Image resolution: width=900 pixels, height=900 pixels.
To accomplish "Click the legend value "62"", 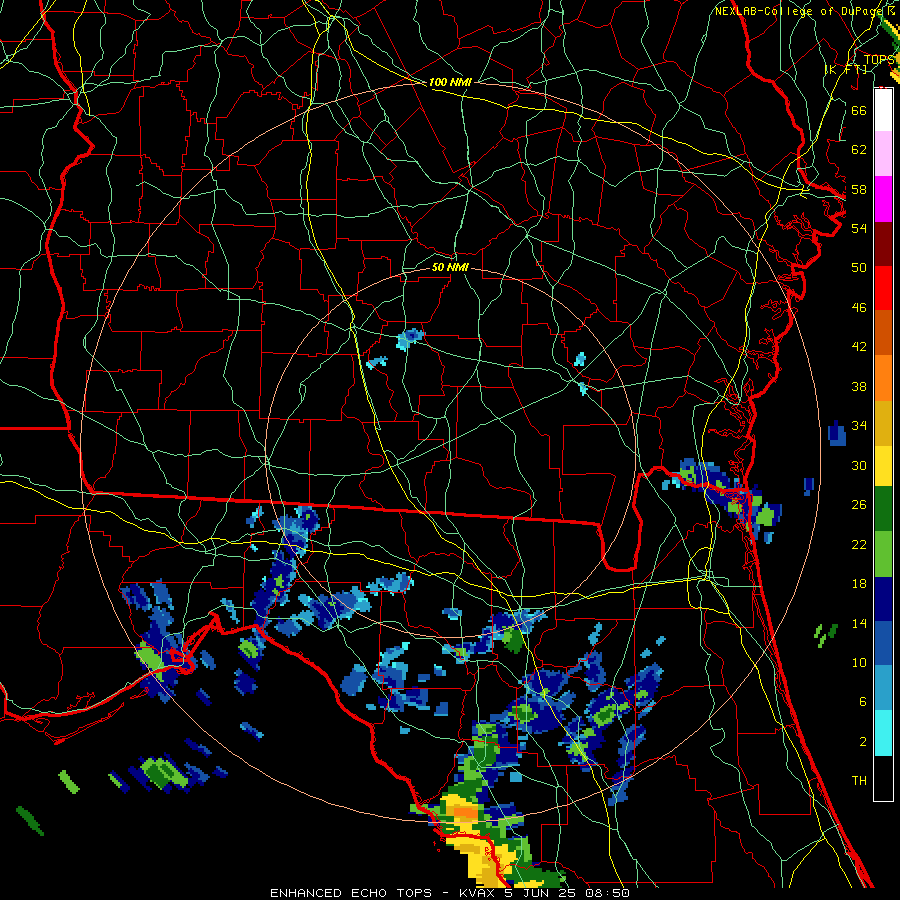I will (859, 150).
